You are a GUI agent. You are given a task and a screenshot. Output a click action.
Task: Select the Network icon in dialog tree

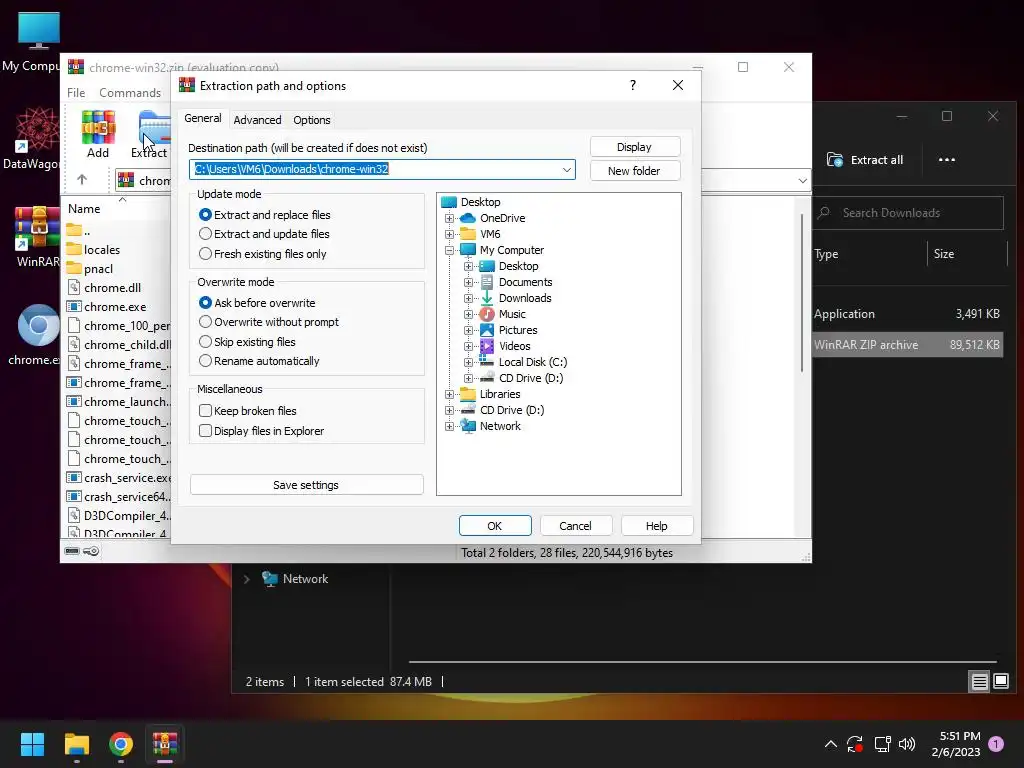(468, 426)
